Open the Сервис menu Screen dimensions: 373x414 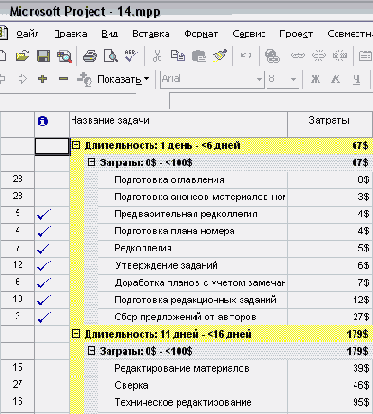249,34
